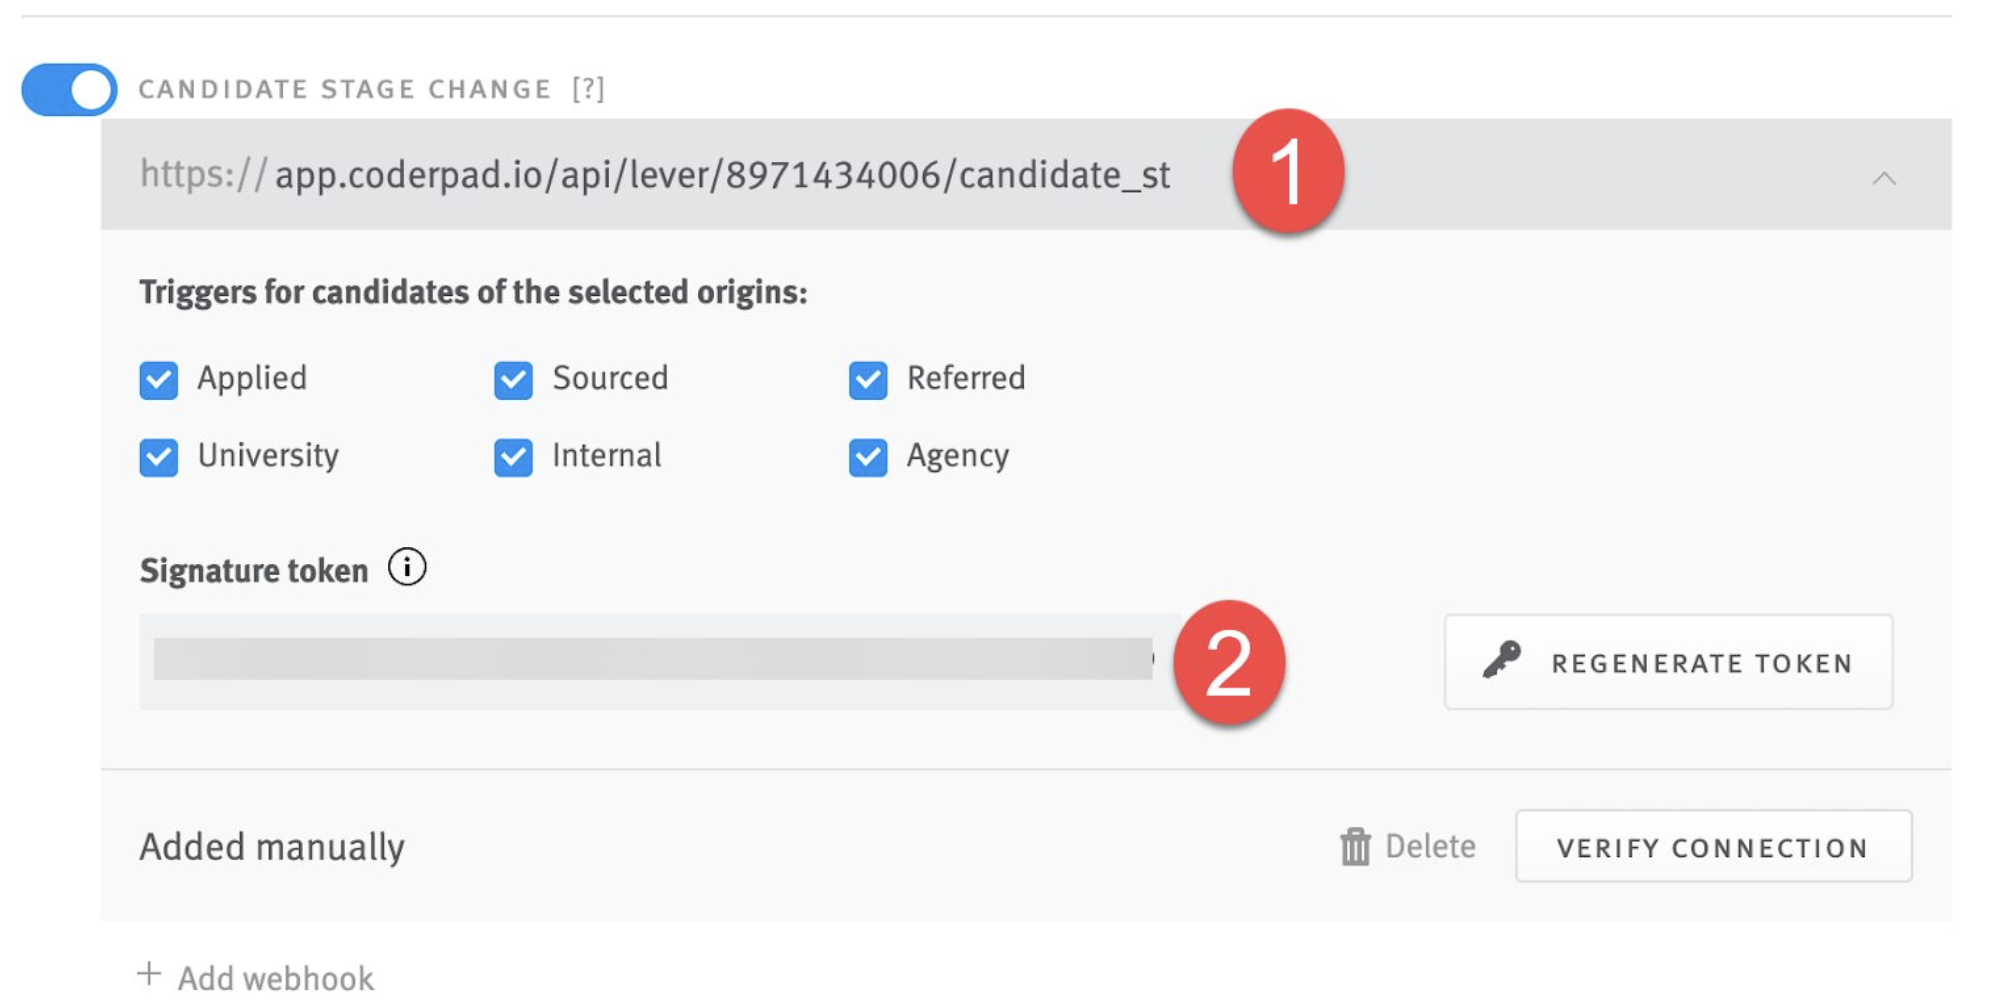Viewport: 2002px width, 1008px height.
Task: Click the Added manually label
Action: (271, 846)
